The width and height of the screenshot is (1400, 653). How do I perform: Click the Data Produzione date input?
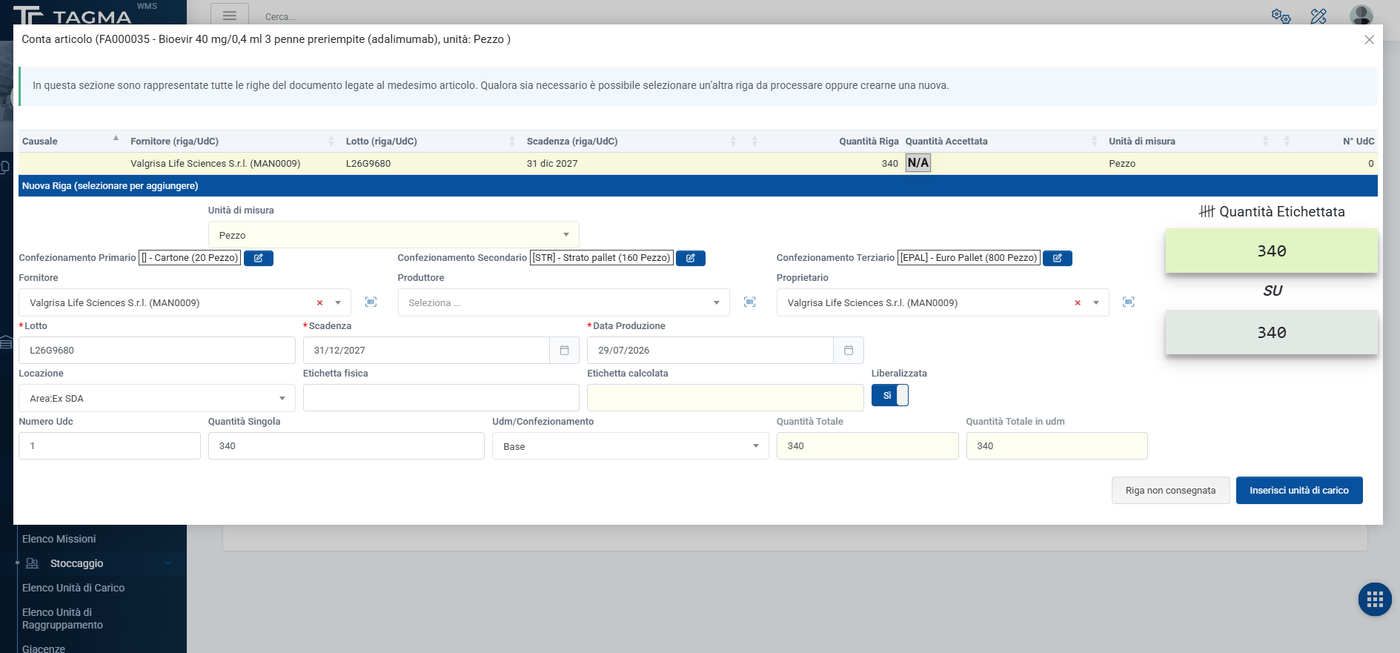tap(711, 350)
